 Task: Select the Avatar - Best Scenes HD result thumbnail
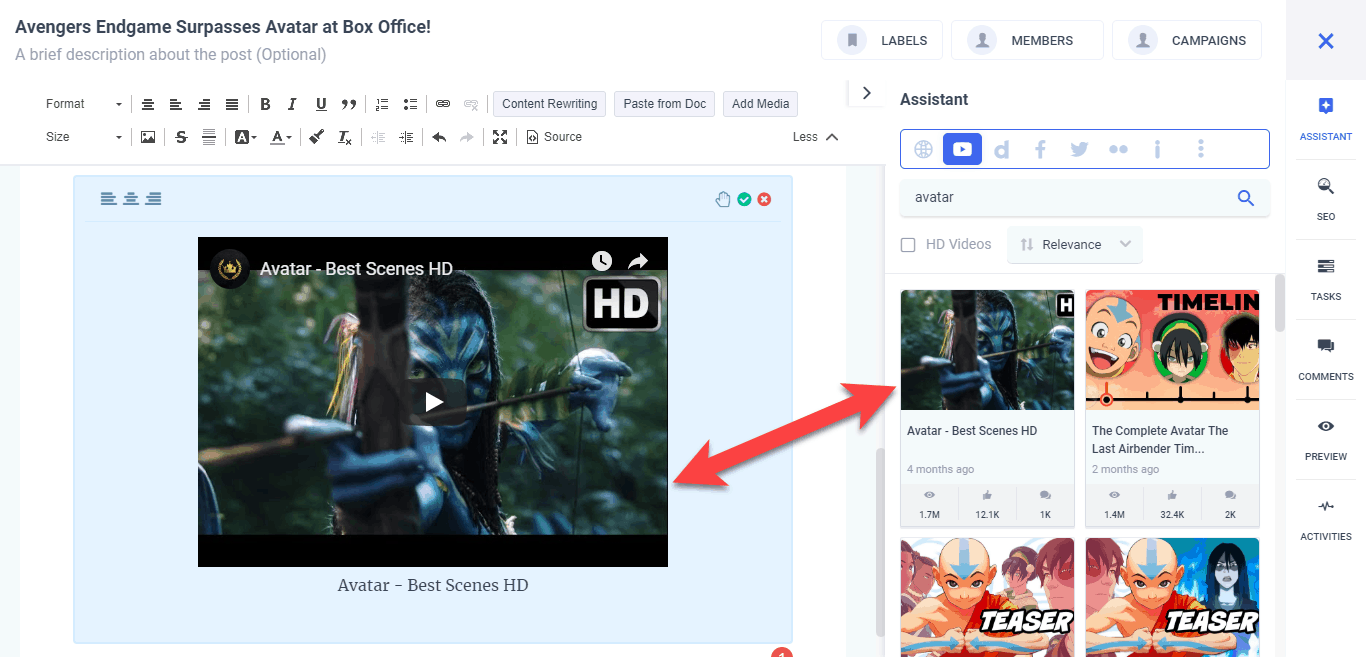pos(987,350)
